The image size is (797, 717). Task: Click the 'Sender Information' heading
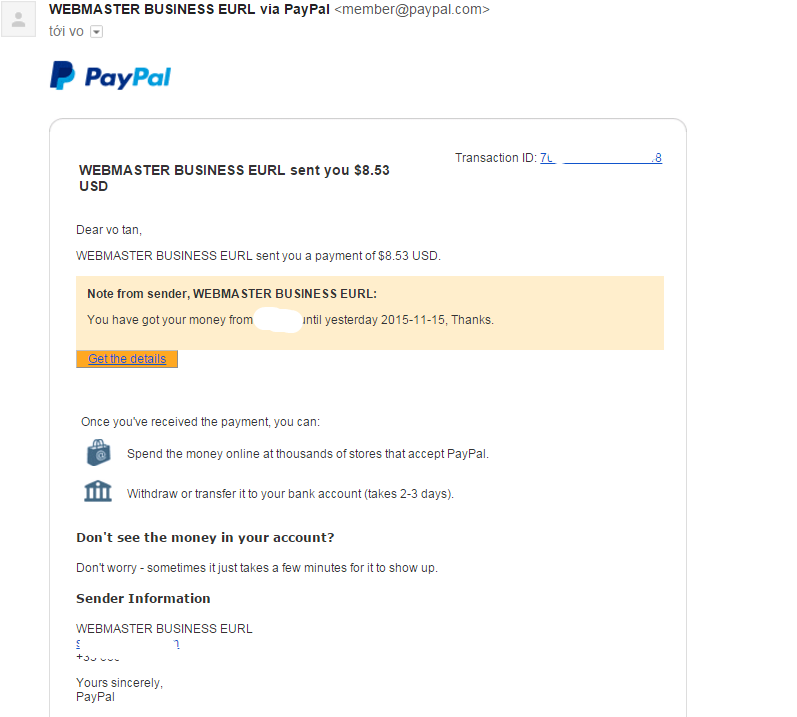[143, 599]
